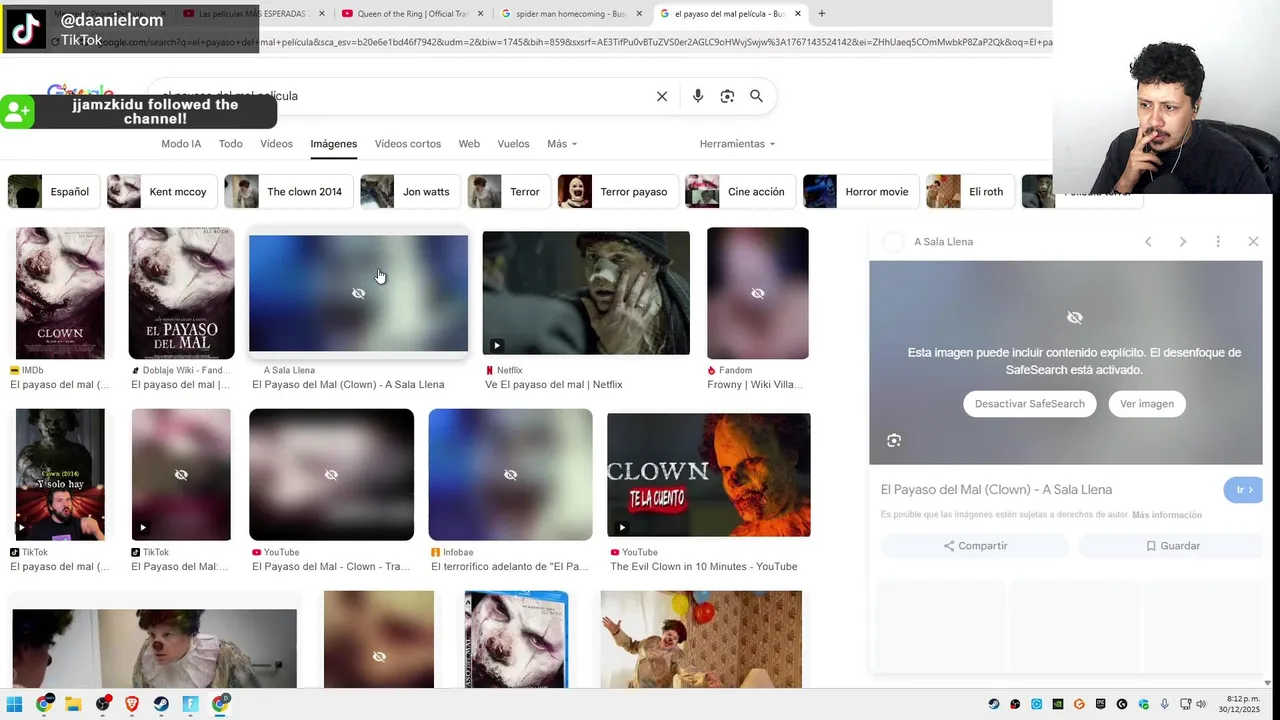This screenshot has height=720, width=1280.
Task: Reveal blurred Infobae thumbnail
Action: pos(510,475)
